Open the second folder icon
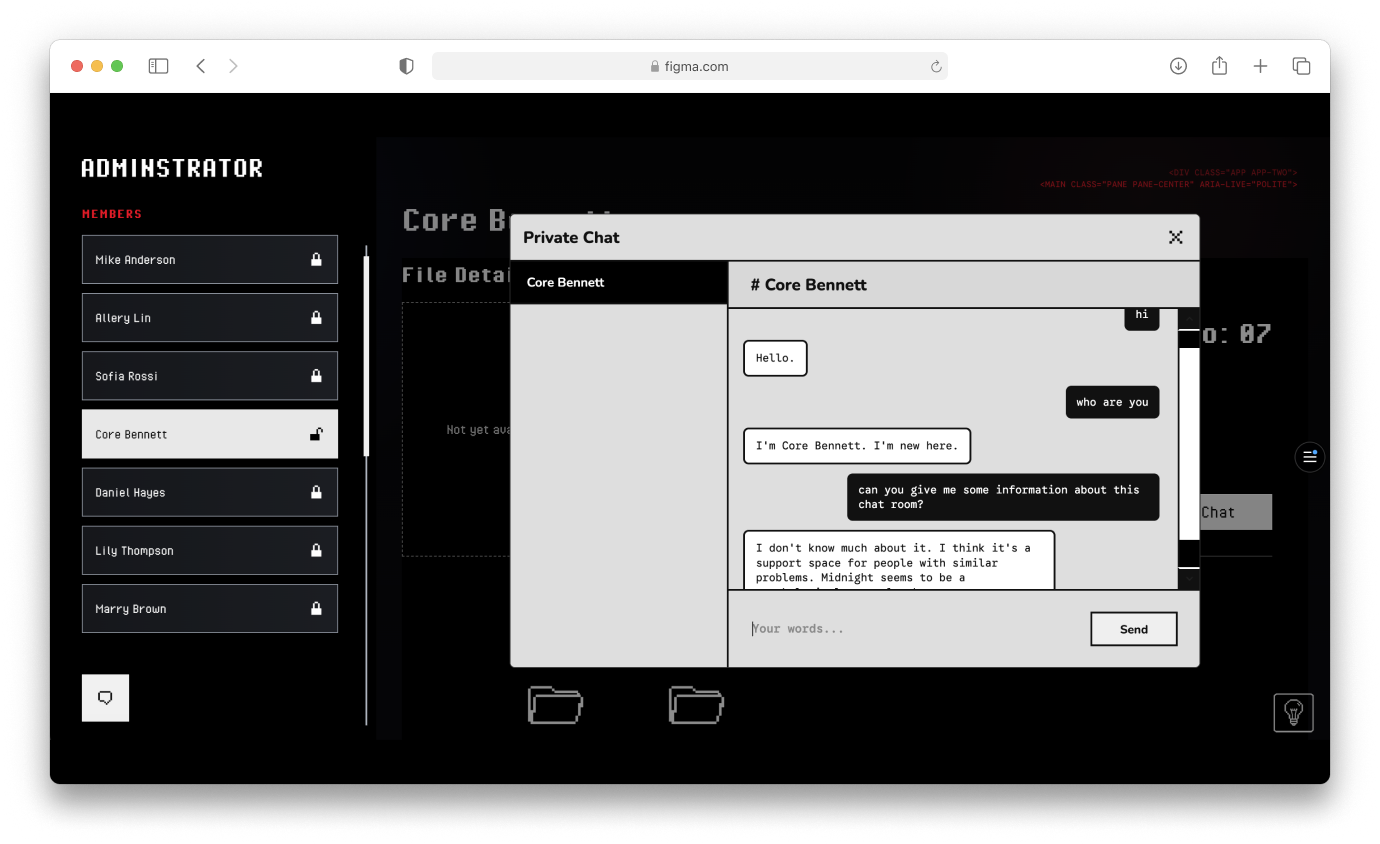The image size is (1380, 844). (696, 704)
